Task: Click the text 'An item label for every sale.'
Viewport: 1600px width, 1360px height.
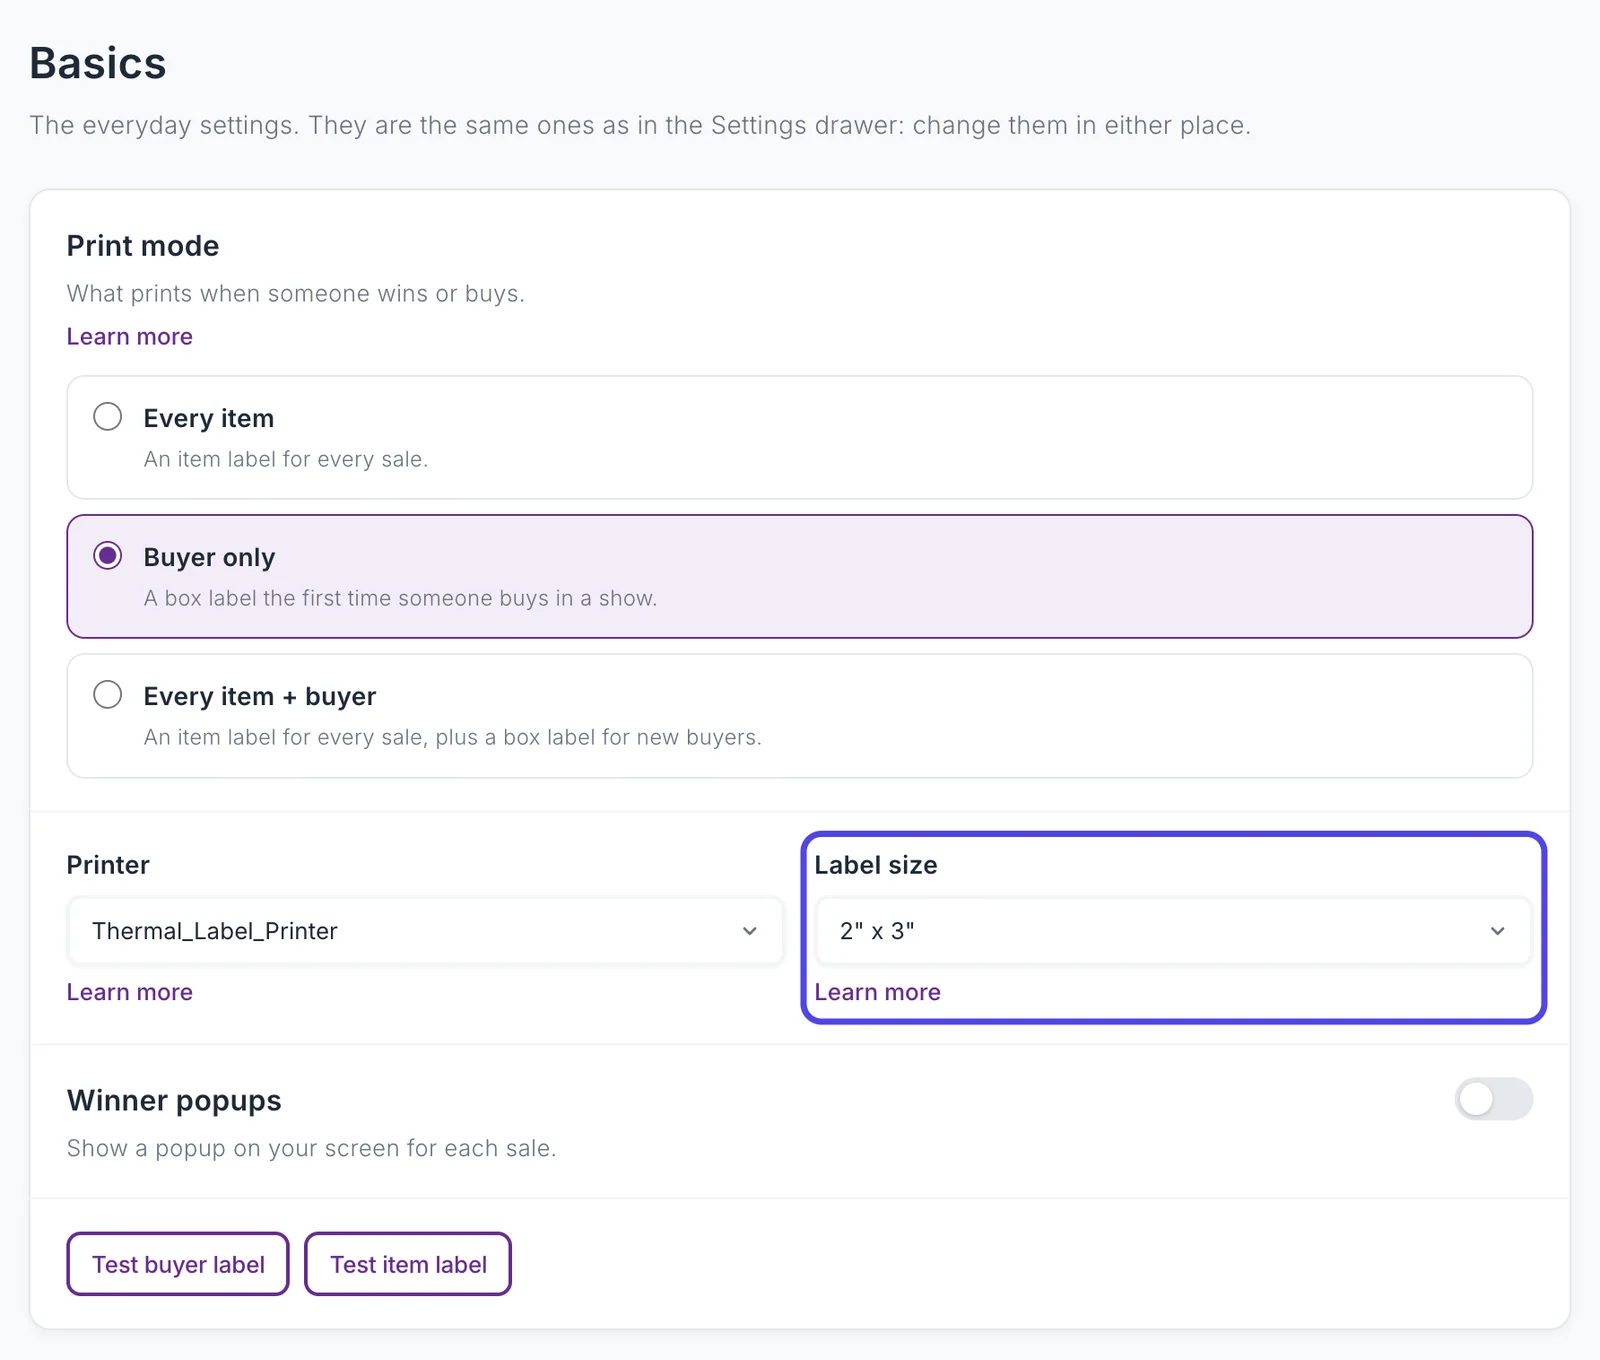Action: [286, 459]
